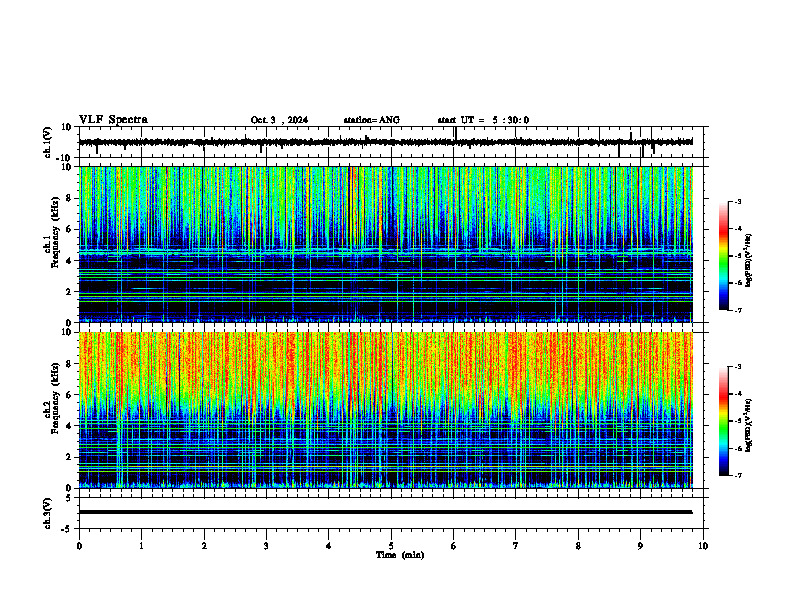Click the "6" kHz tick of ch.2 spectrogram

point(69,395)
